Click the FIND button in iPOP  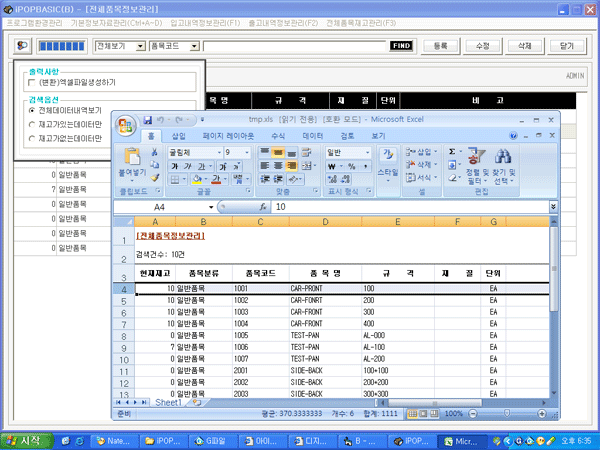(401, 46)
